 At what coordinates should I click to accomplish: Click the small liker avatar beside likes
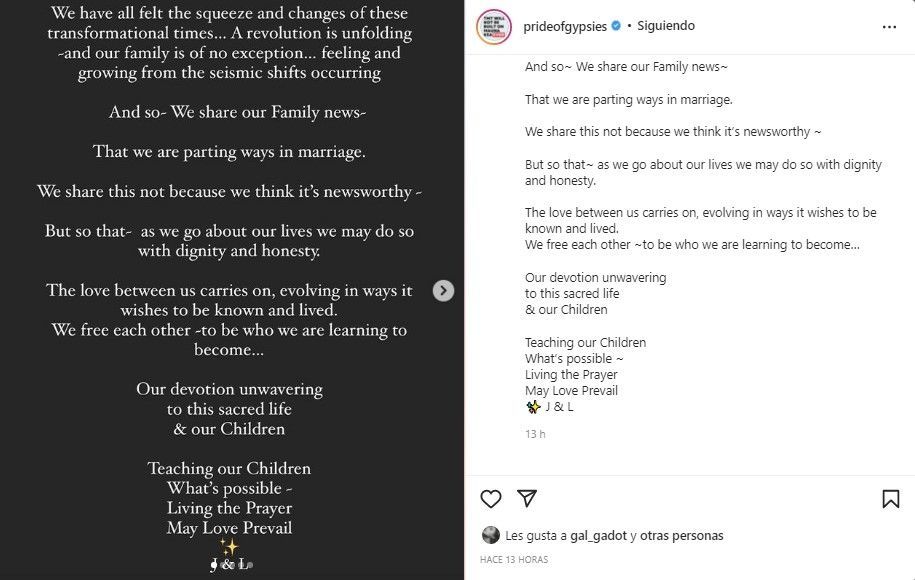pos(490,535)
